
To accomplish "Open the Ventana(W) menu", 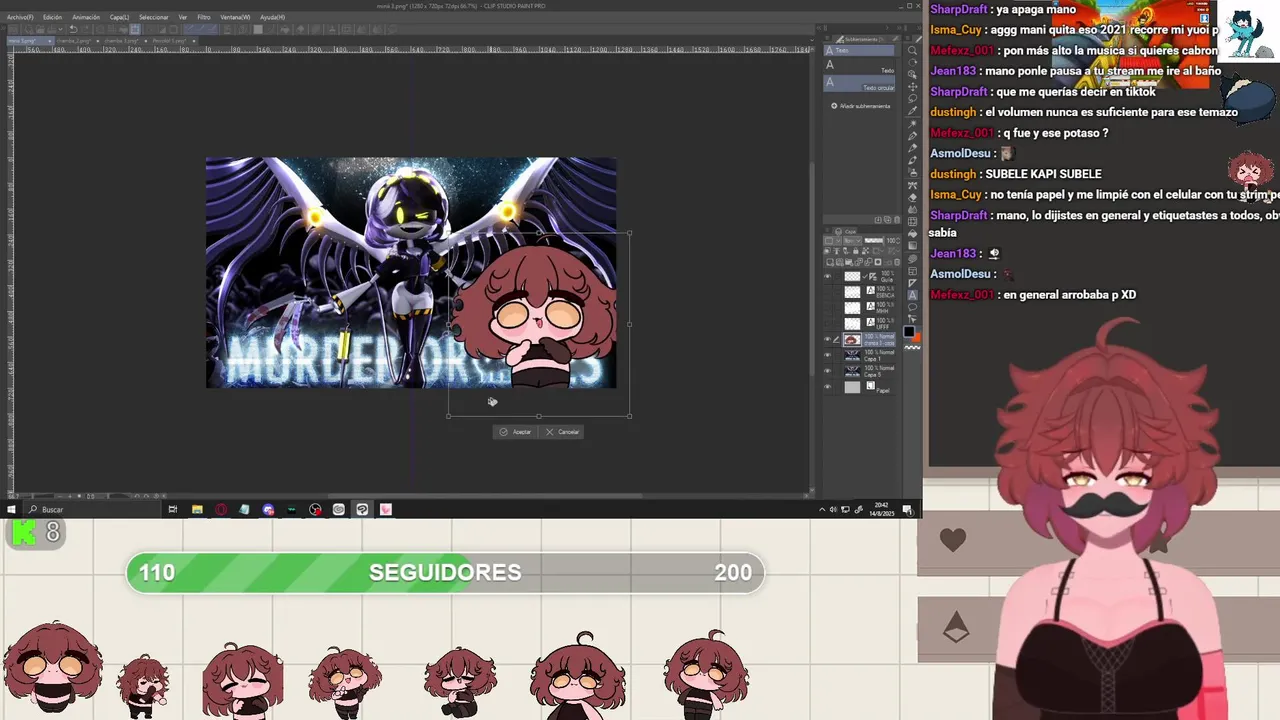I will (x=235, y=17).
